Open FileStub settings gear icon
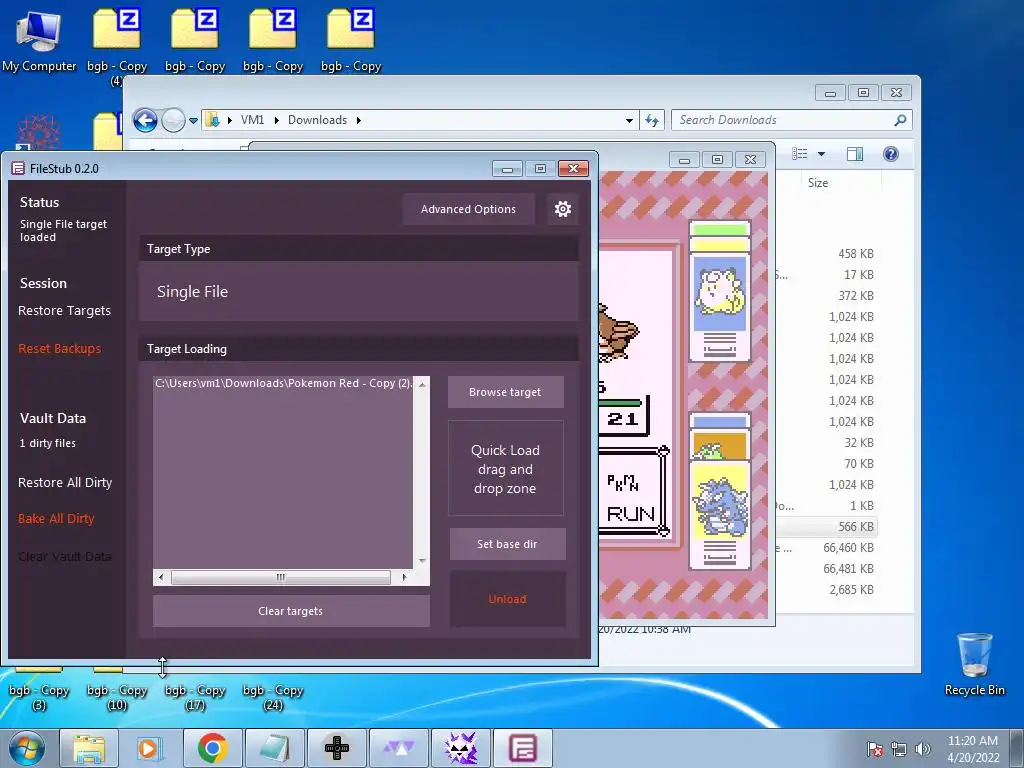The height and width of the screenshot is (768, 1024). click(562, 209)
